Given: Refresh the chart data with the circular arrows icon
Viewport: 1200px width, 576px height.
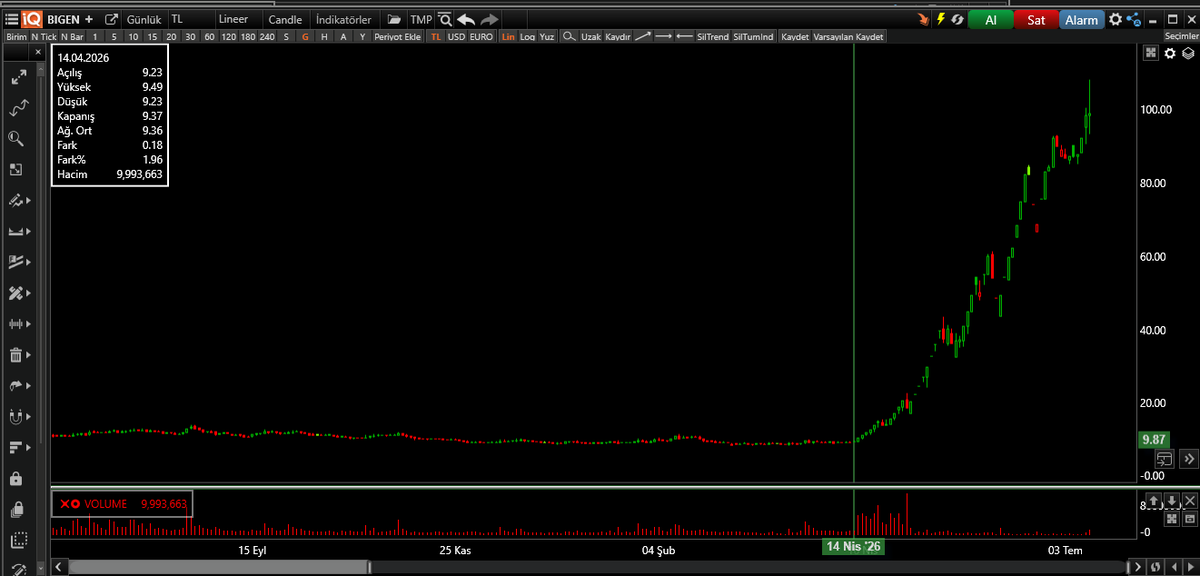Looking at the screenshot, I should click(x=957, y=19).
